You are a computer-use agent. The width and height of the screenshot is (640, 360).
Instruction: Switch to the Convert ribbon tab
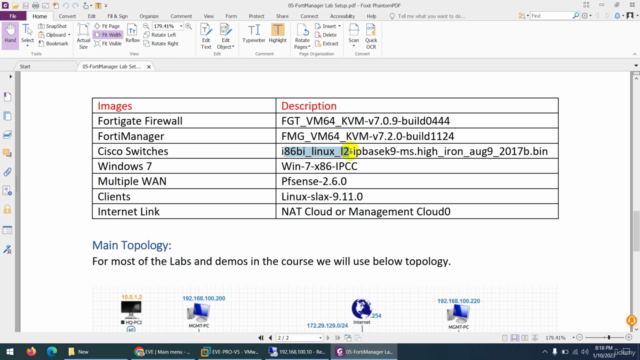[x=67, y=16]
